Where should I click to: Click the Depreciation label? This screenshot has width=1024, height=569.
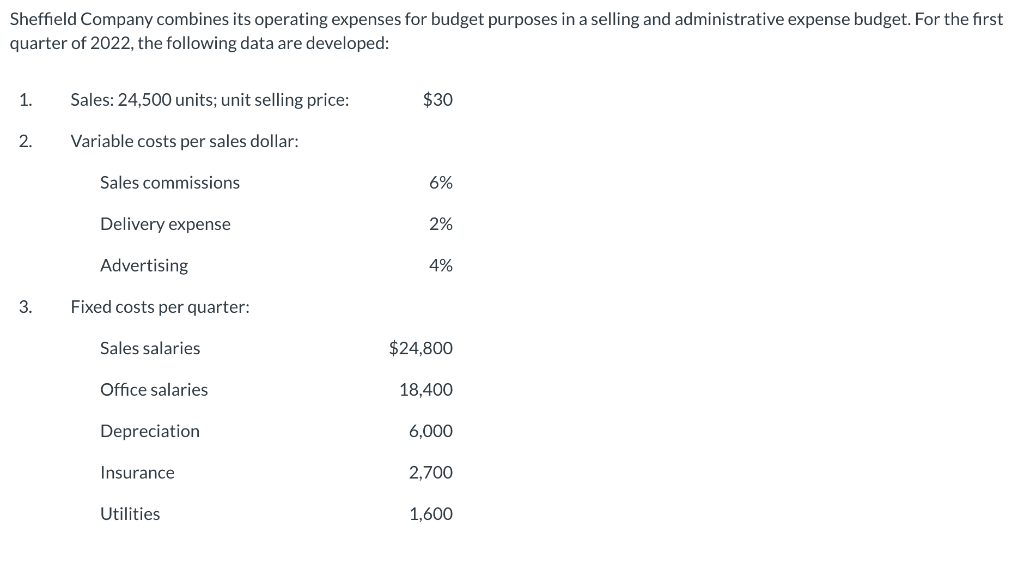(x=150, y=432)
